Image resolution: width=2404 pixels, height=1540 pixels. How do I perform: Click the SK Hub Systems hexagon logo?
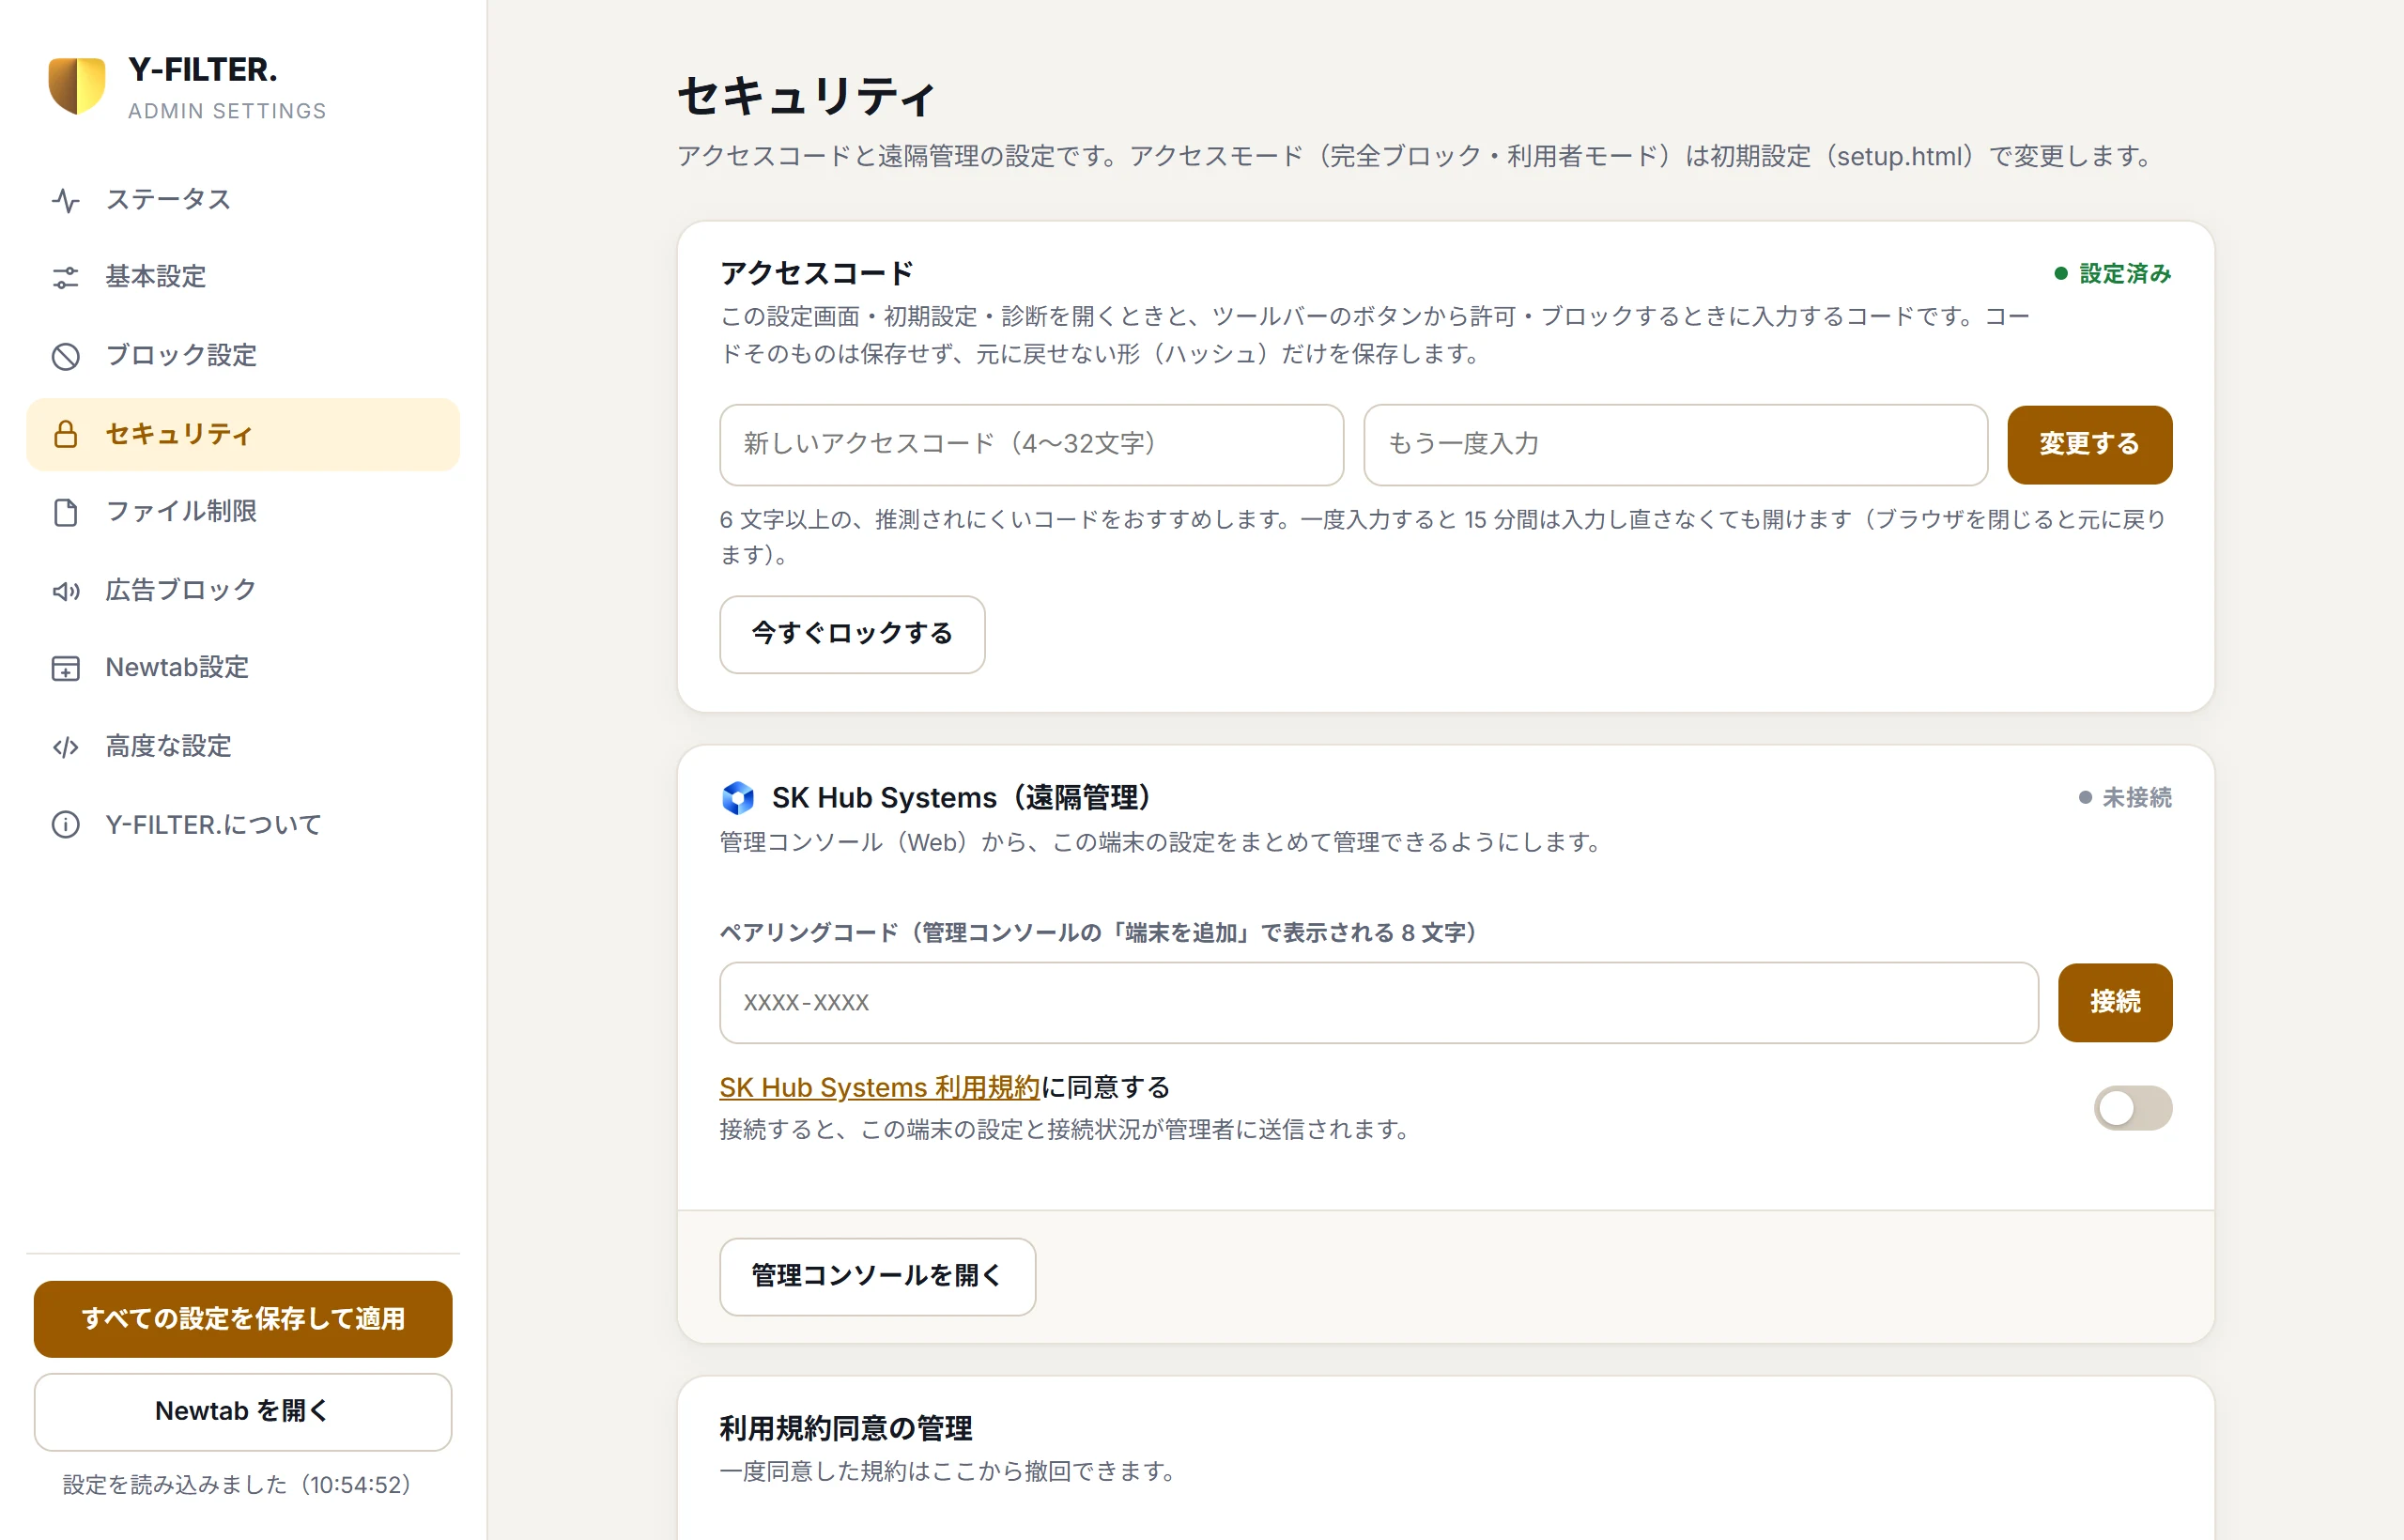pos(738,797)
